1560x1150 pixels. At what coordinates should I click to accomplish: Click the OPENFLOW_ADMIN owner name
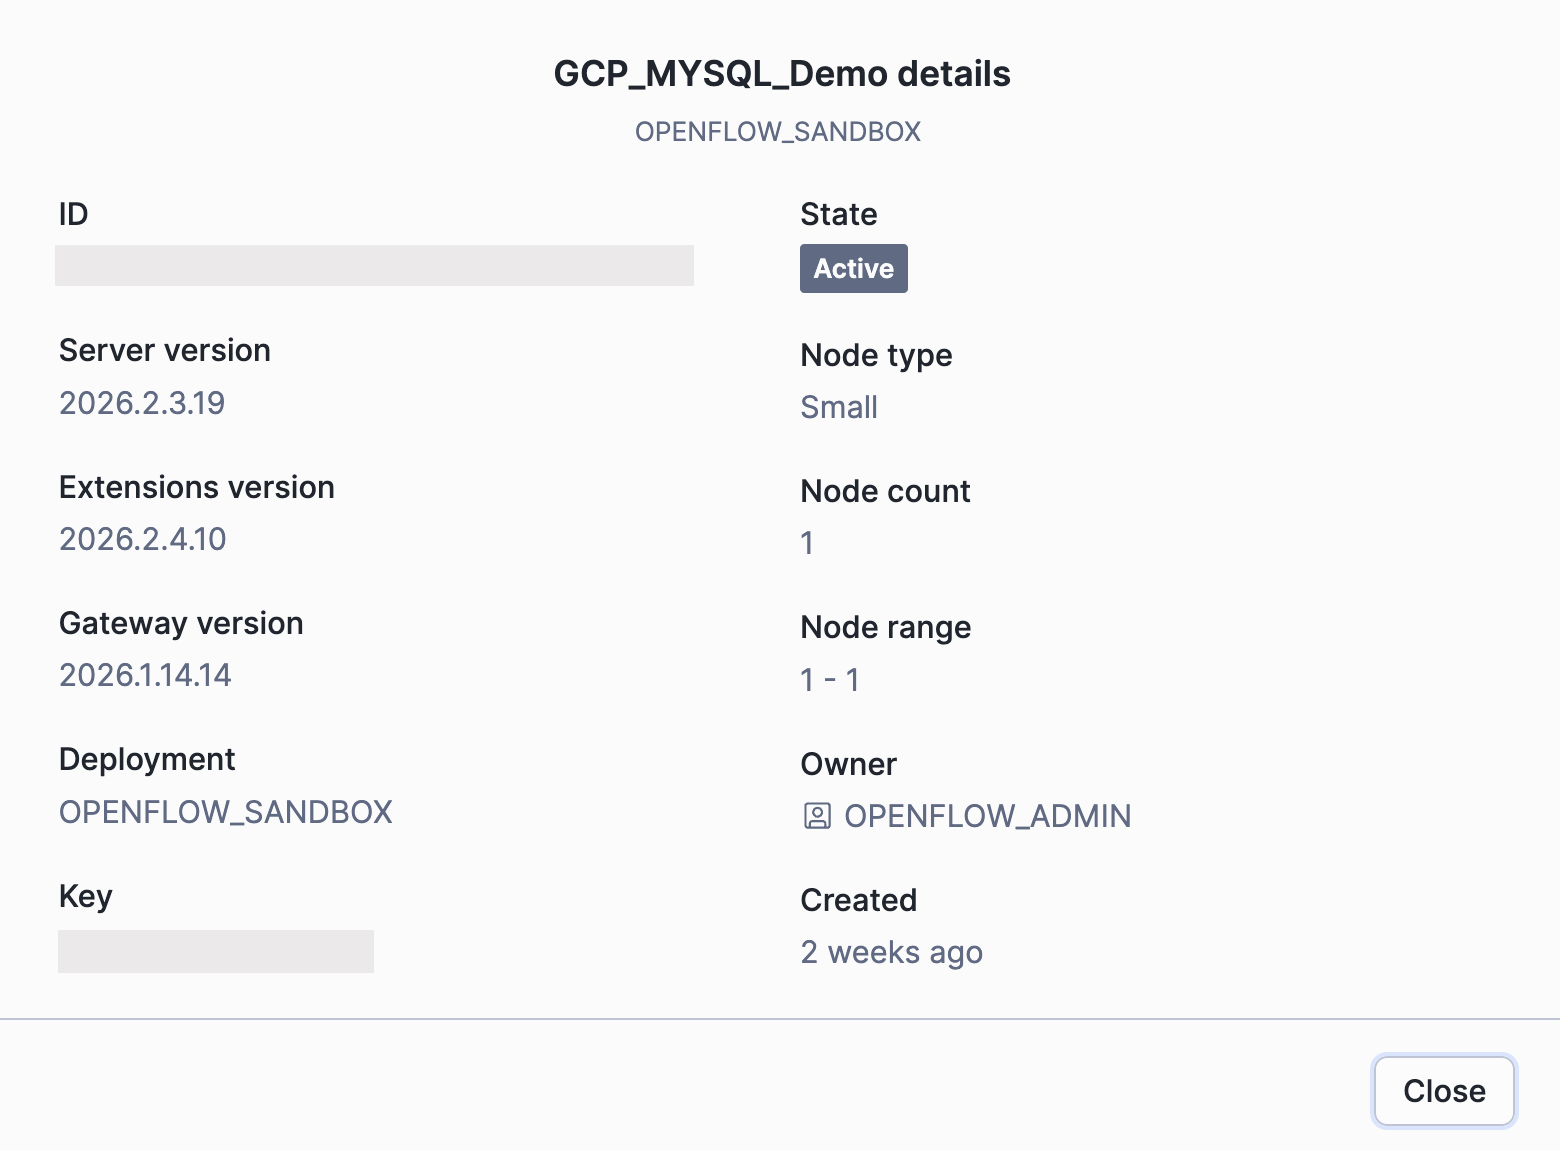(x=987, y=816)
